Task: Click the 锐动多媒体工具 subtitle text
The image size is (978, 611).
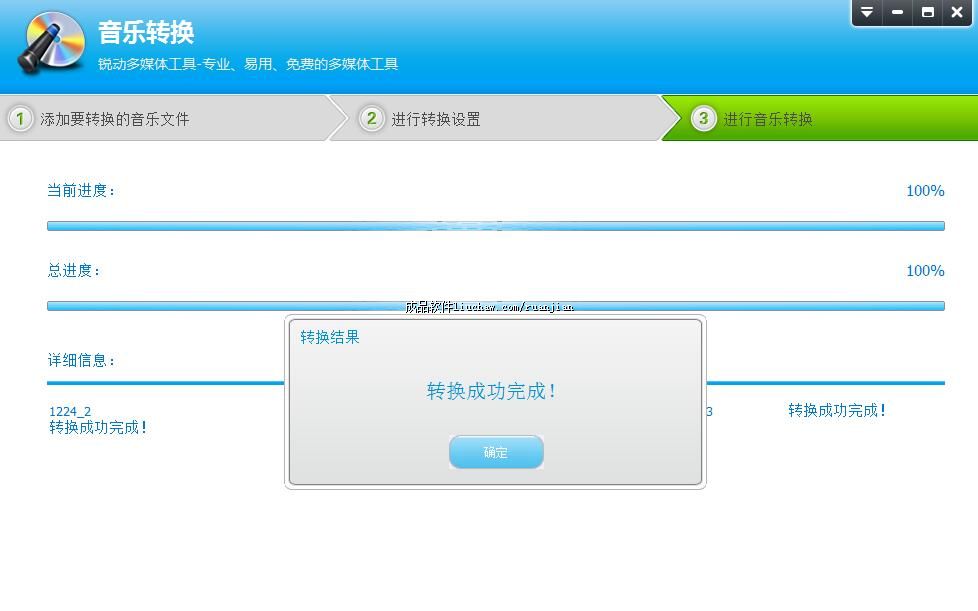Action: (248, 64)
